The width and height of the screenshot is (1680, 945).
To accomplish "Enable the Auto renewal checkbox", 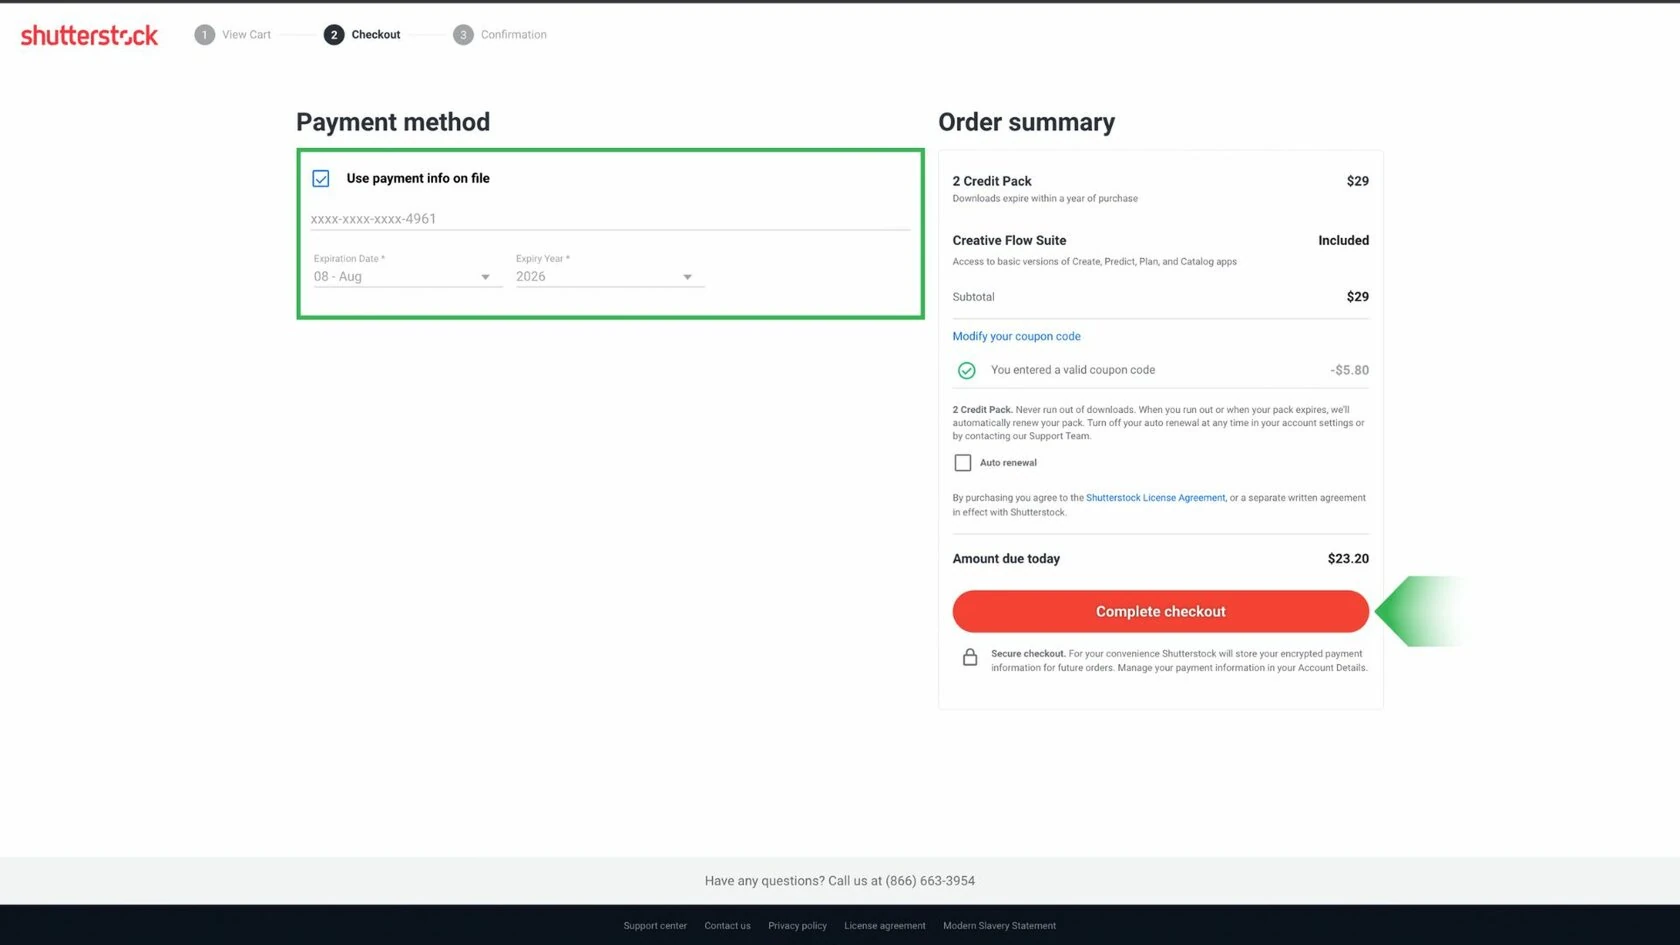I will click(963, 463).
